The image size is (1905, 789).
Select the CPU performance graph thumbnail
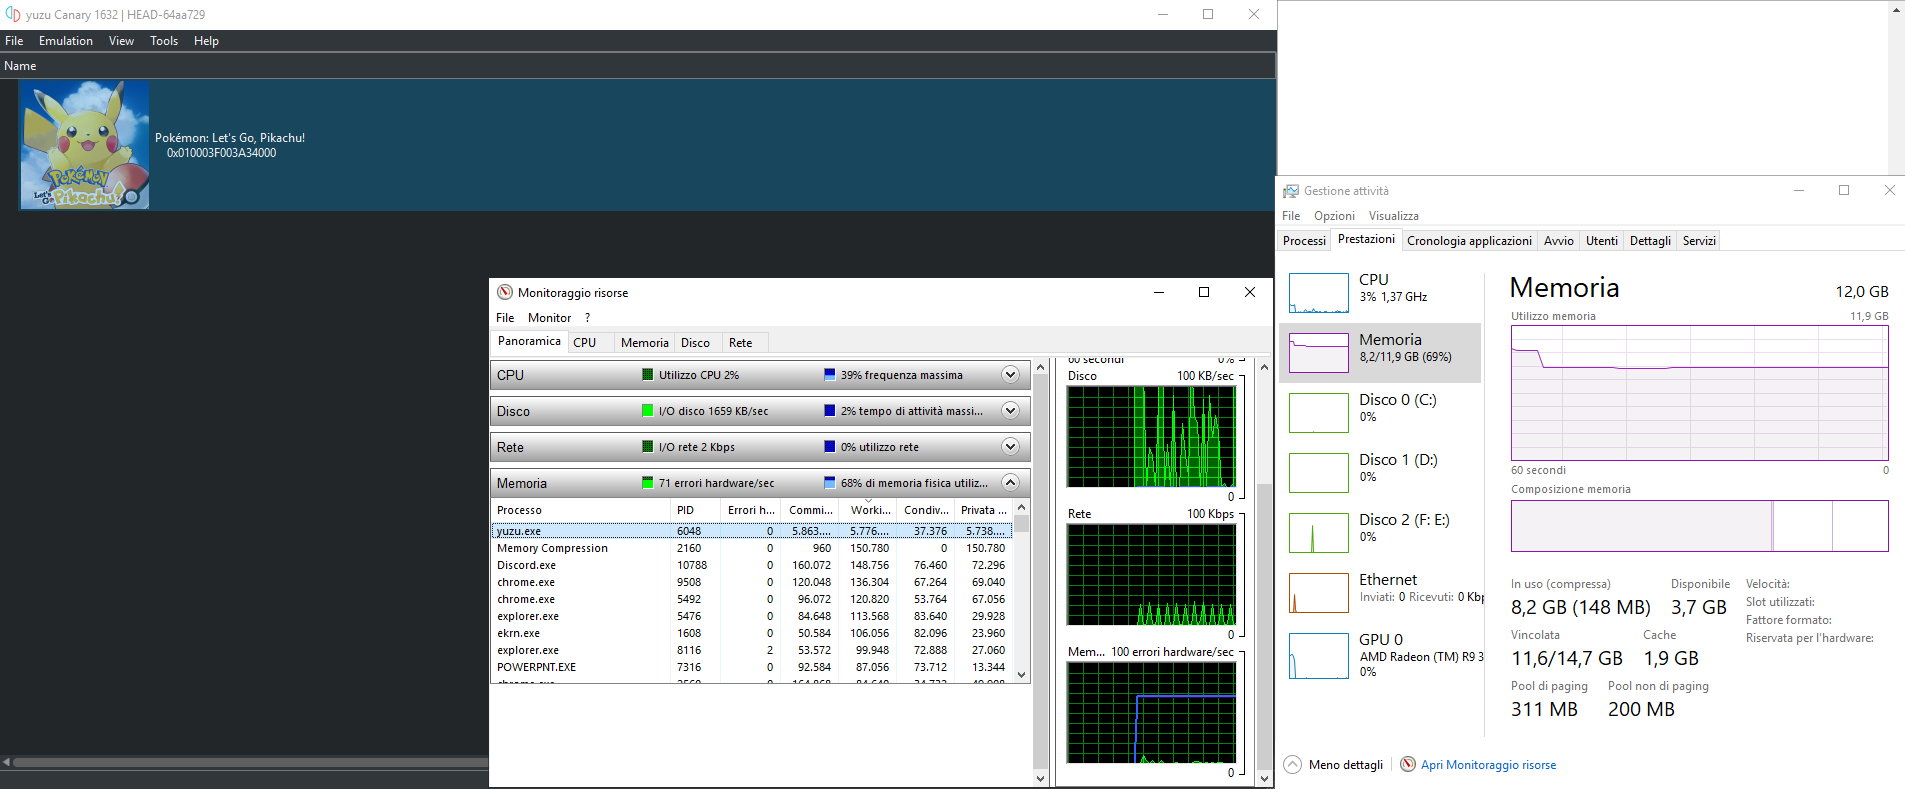[1319, 293]
